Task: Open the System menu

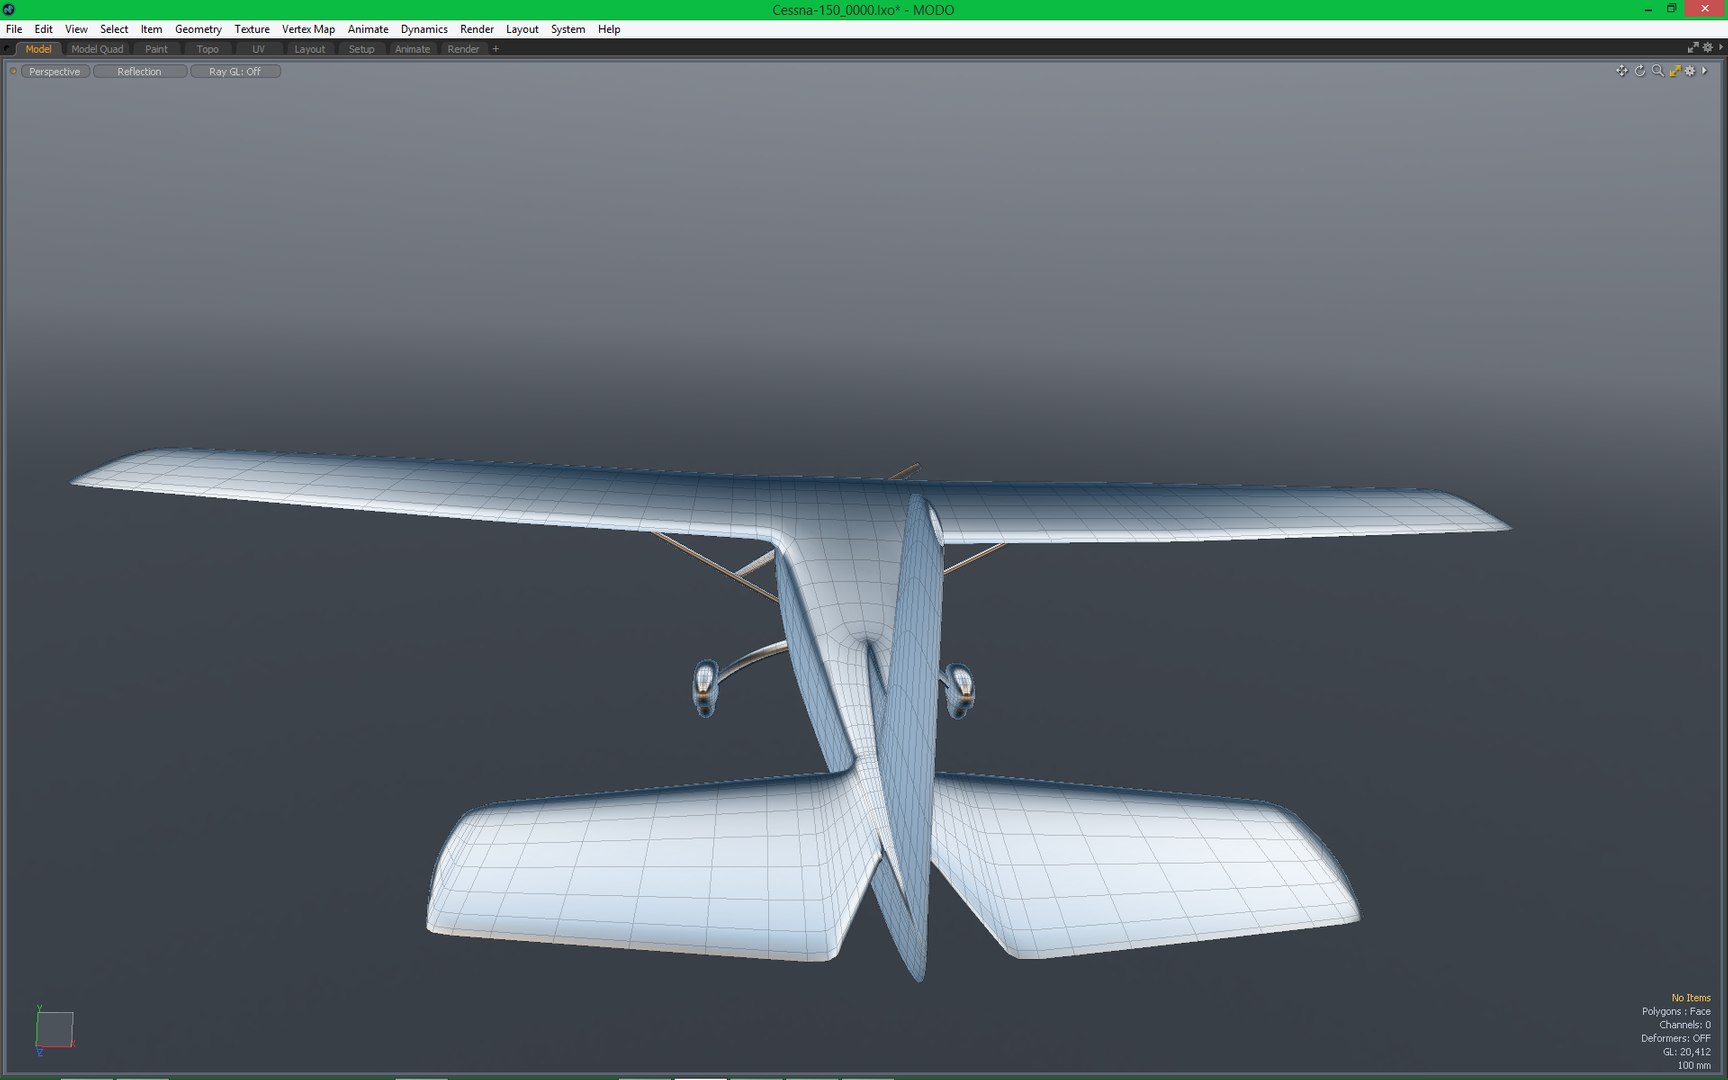Action: click(568, 29)
